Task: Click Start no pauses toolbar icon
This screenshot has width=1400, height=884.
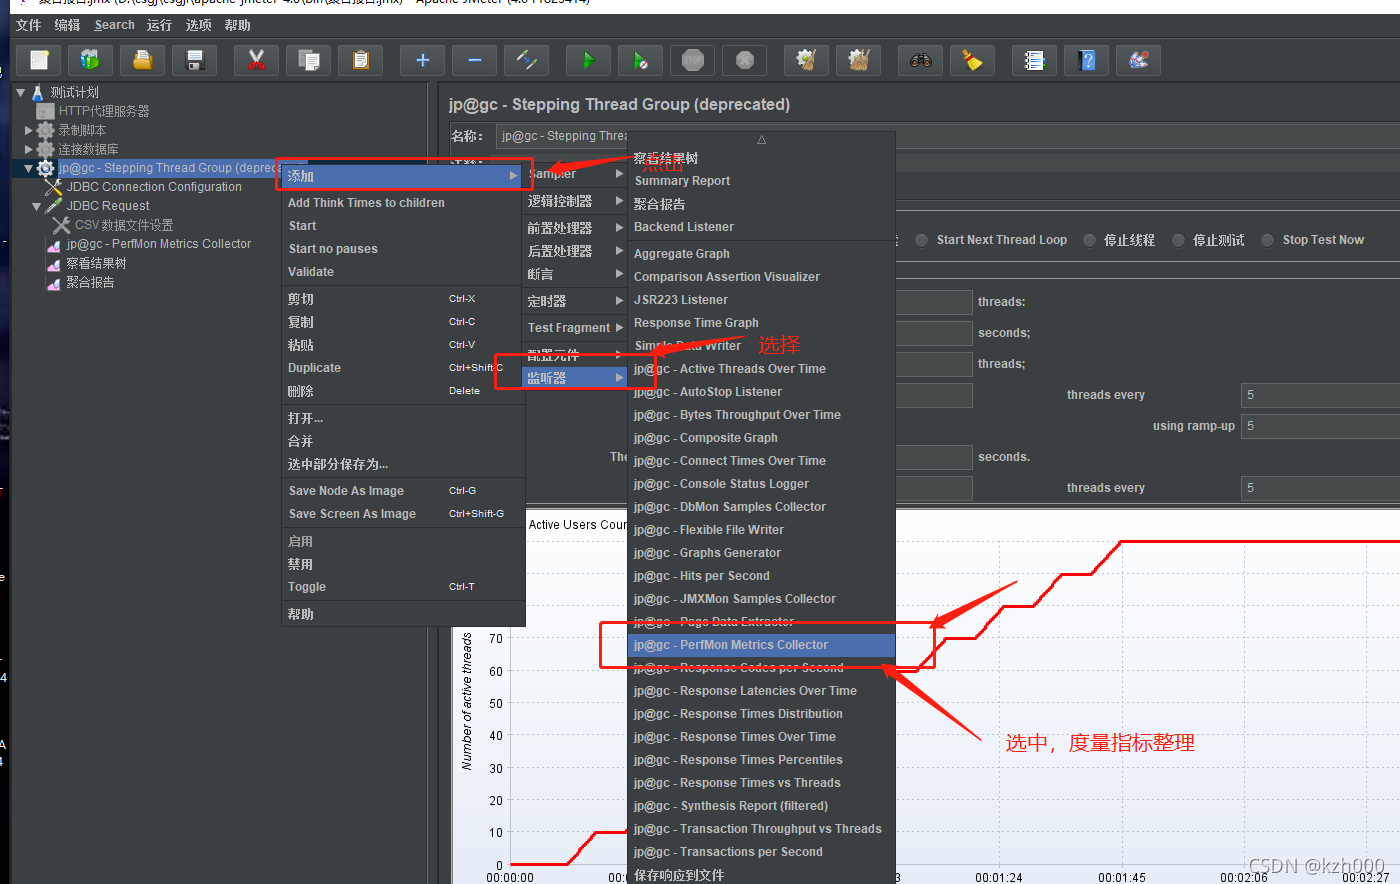Action: [x=641, y=61]
